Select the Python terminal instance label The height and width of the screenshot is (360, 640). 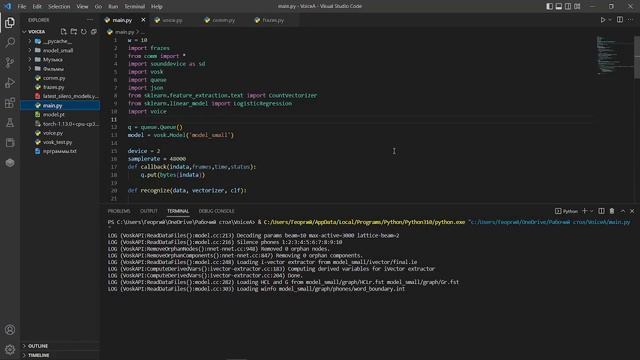click(566, 211)
